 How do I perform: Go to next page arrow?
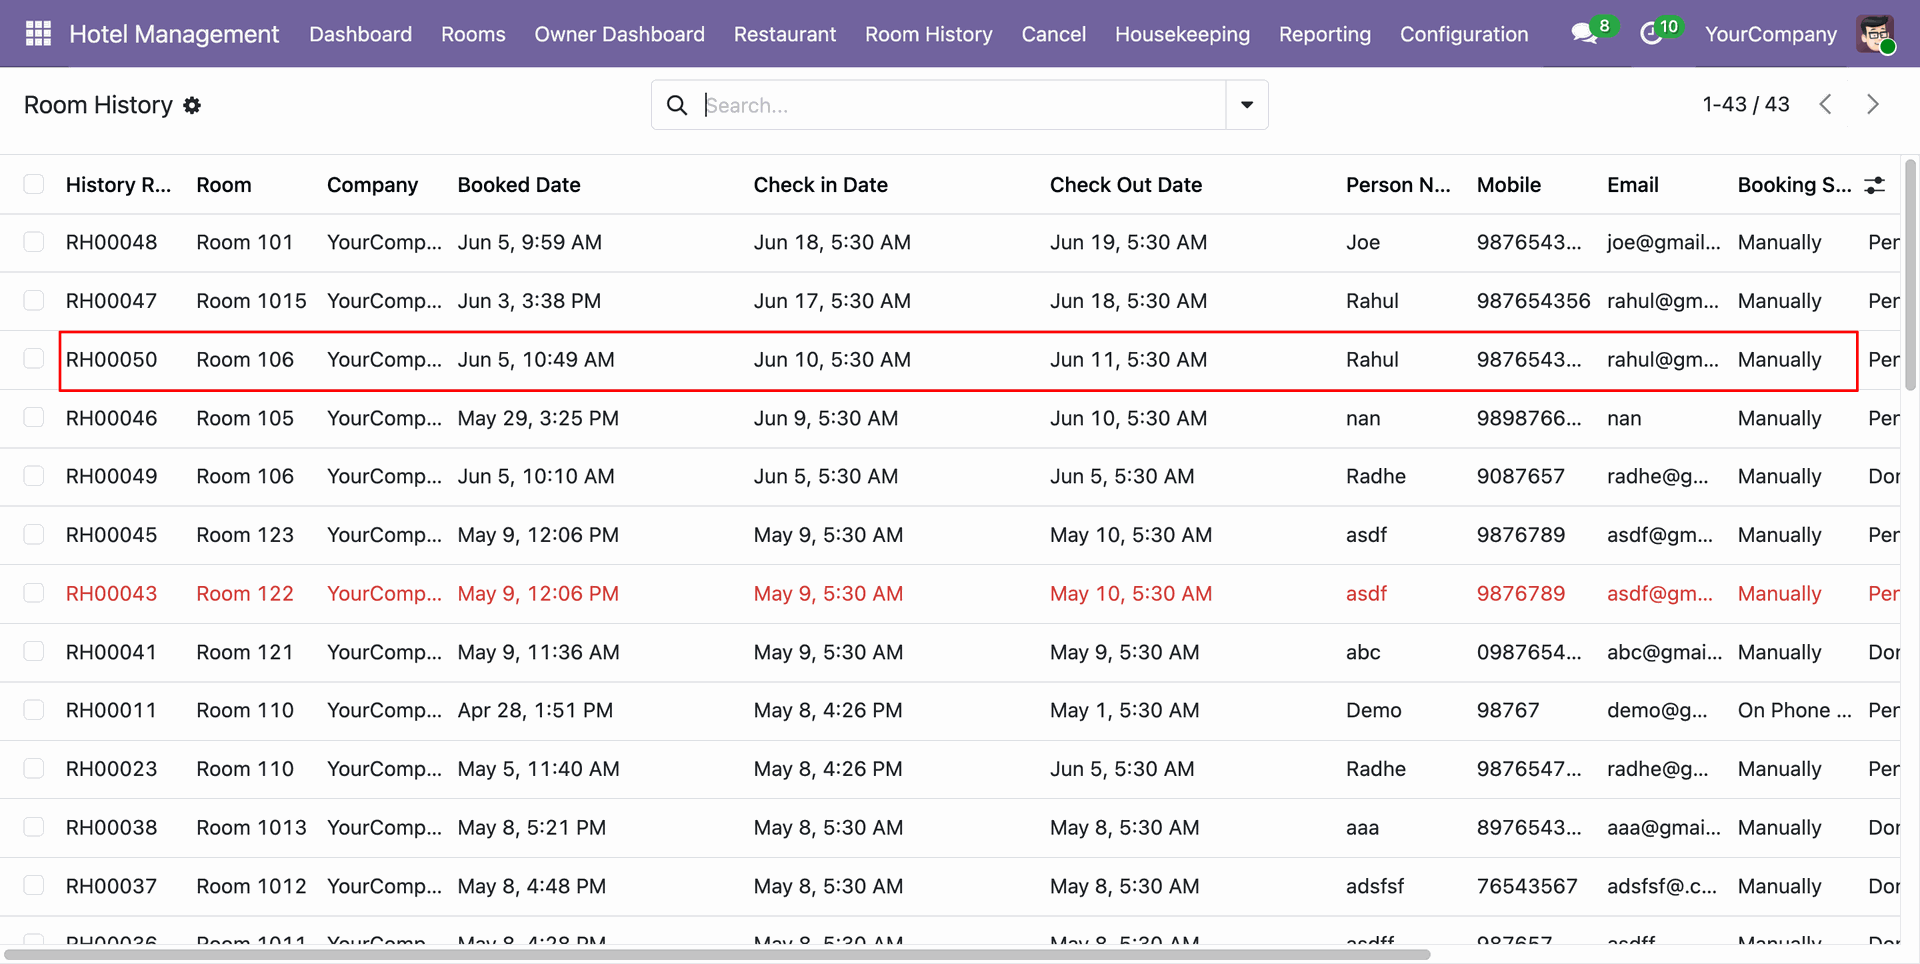(x=1873, y=104)
